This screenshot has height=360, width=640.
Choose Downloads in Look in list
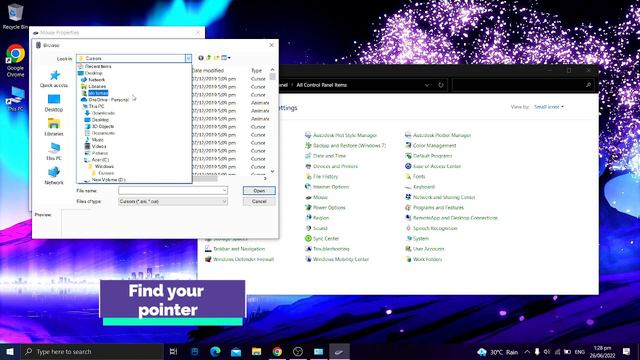pyautogui.click(x=103, y=113)
